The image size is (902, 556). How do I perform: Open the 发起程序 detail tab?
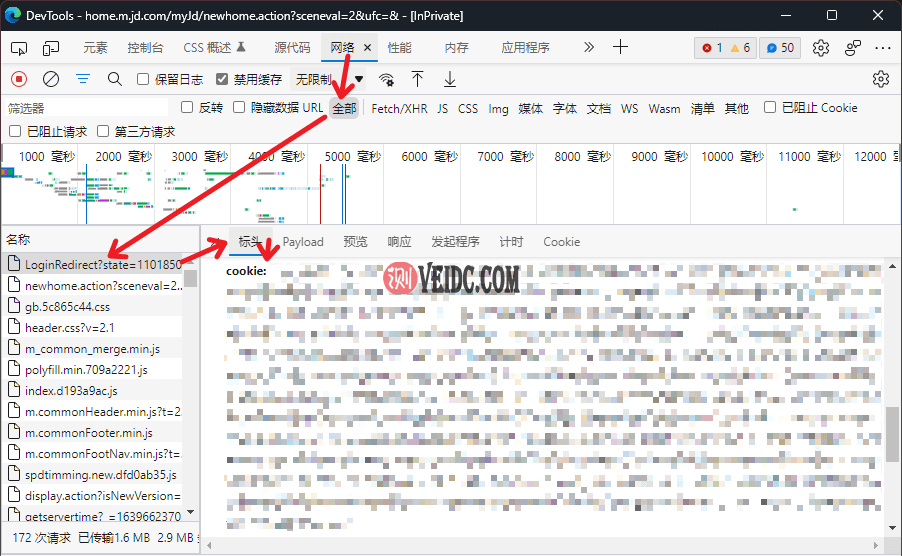click(x=456, y=241)
